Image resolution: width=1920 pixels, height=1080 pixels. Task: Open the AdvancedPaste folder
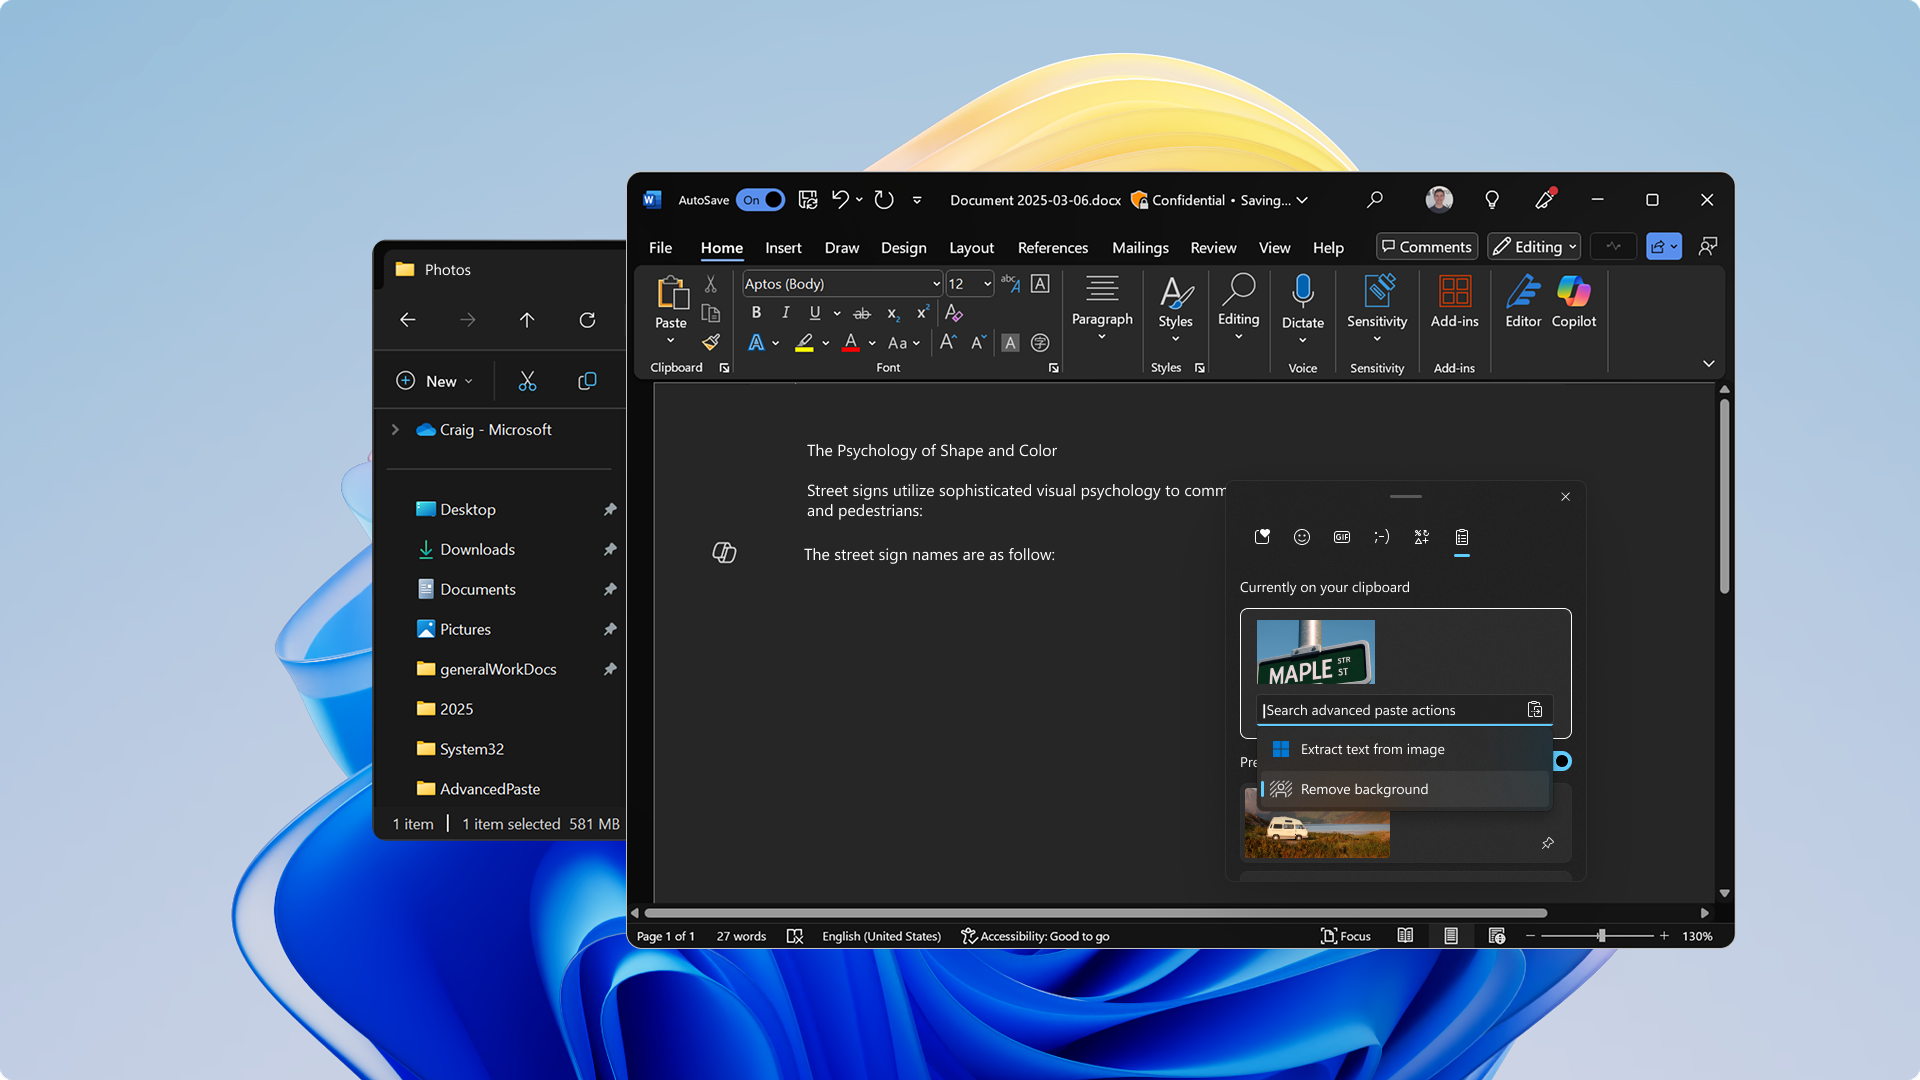477,789
